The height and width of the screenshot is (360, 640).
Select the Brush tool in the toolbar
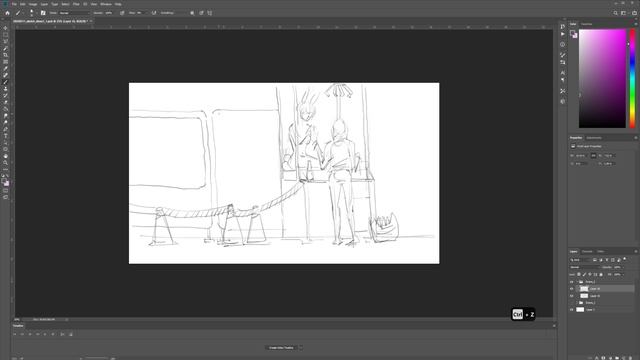[x=5, y=82]
